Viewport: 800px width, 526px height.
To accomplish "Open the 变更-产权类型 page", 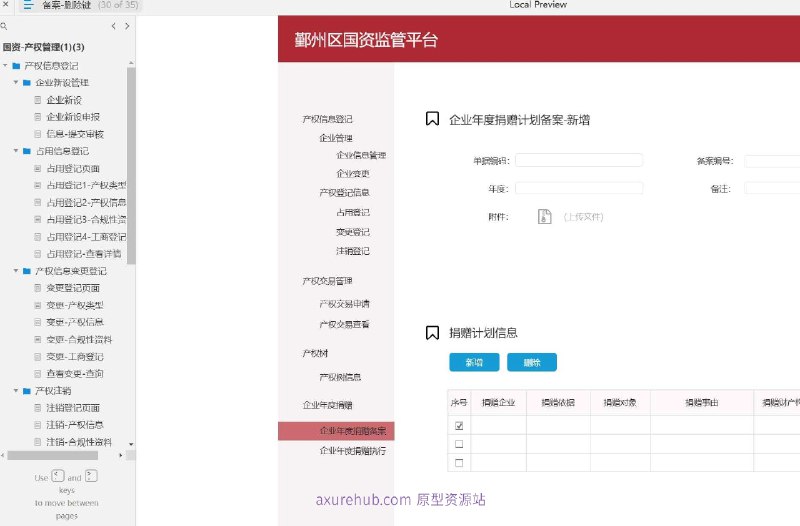I will coord(74,305).
